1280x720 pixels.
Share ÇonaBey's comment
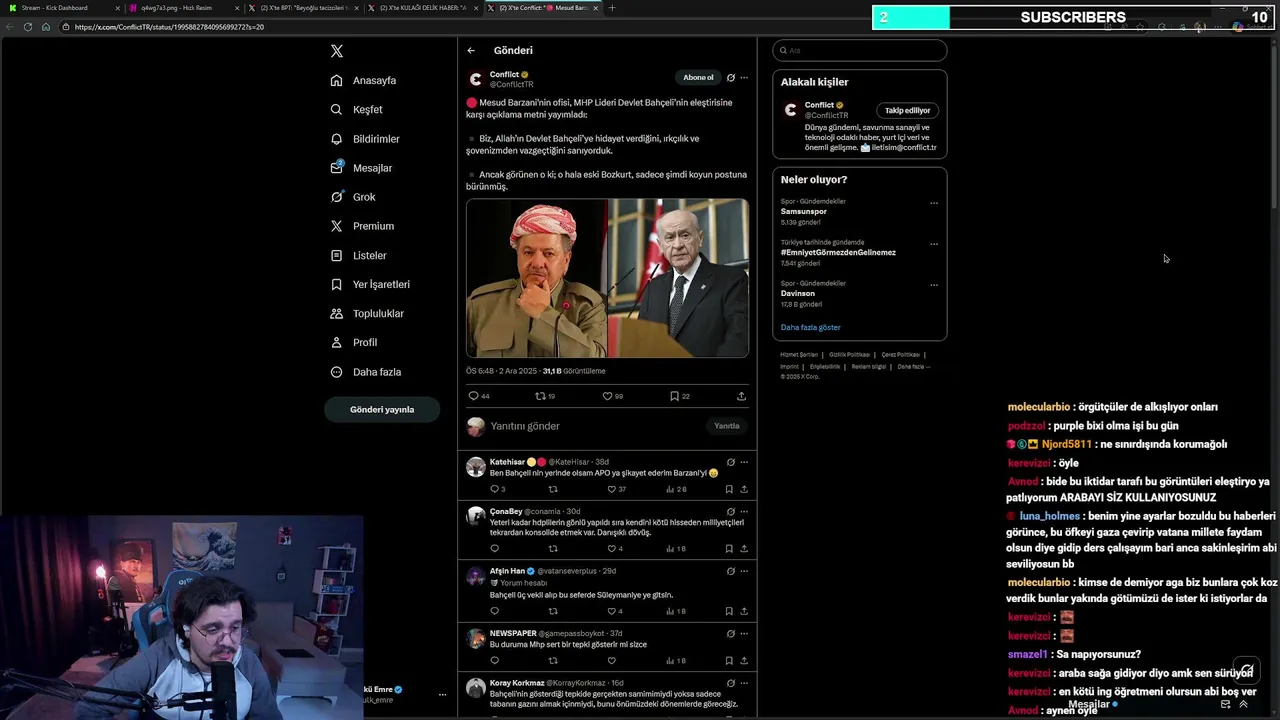pyautogui.click(x=744, y=549)
